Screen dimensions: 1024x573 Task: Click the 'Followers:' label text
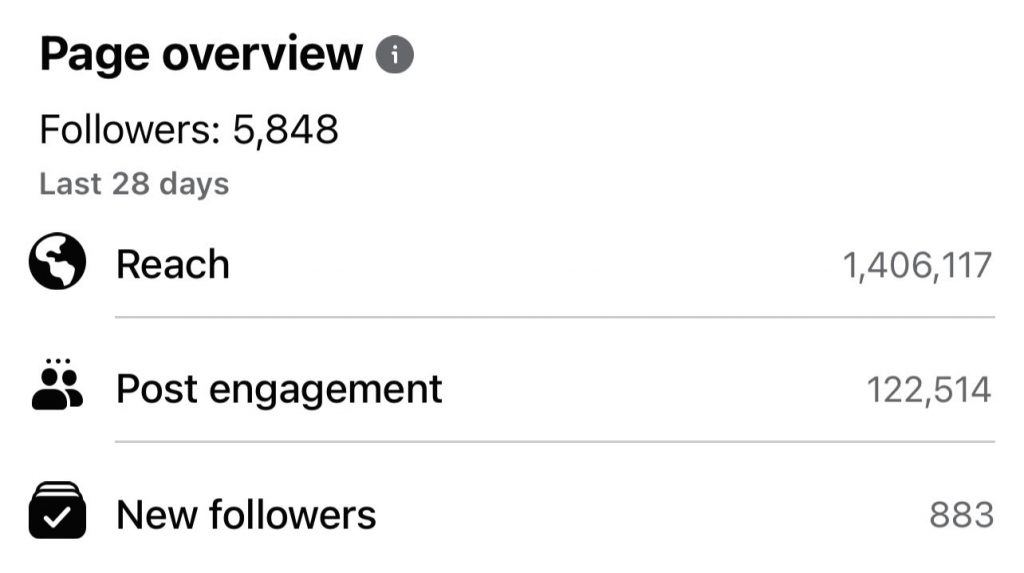131,129
